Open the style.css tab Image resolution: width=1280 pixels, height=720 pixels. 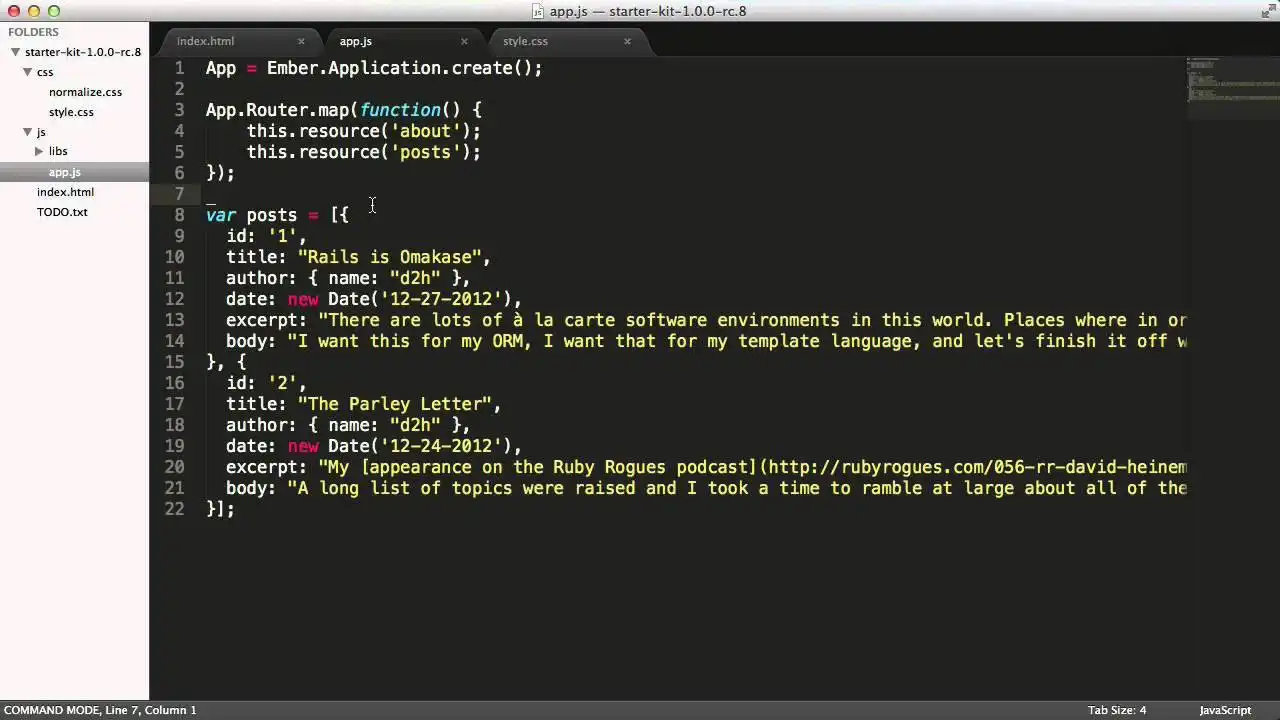click(x=525, y=41)
